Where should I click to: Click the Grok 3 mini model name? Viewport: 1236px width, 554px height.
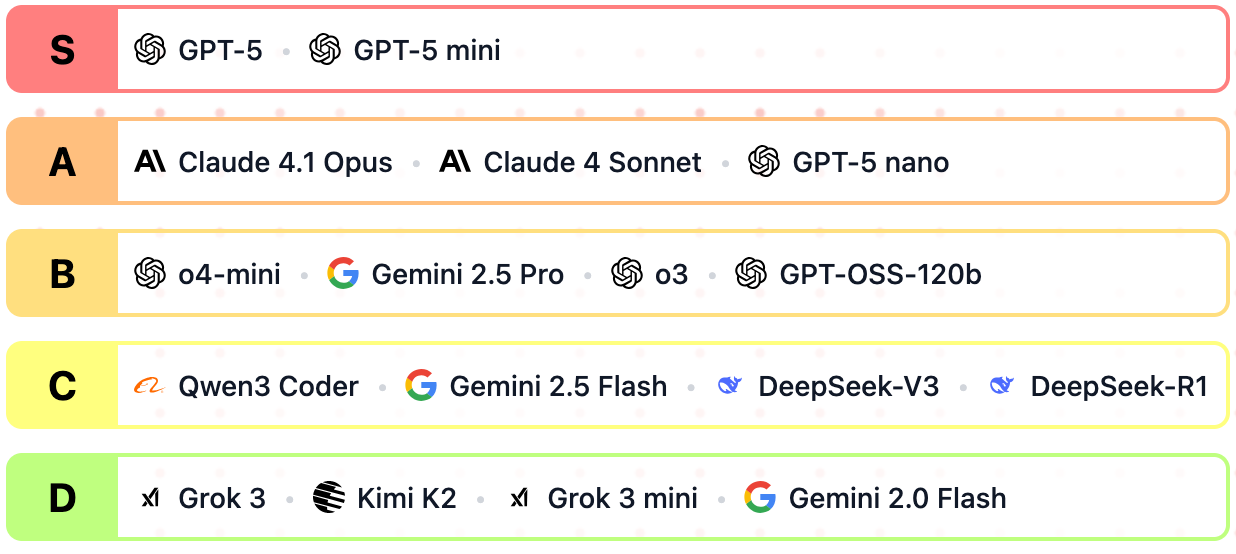pyautogui.click(x=622, y=498)
